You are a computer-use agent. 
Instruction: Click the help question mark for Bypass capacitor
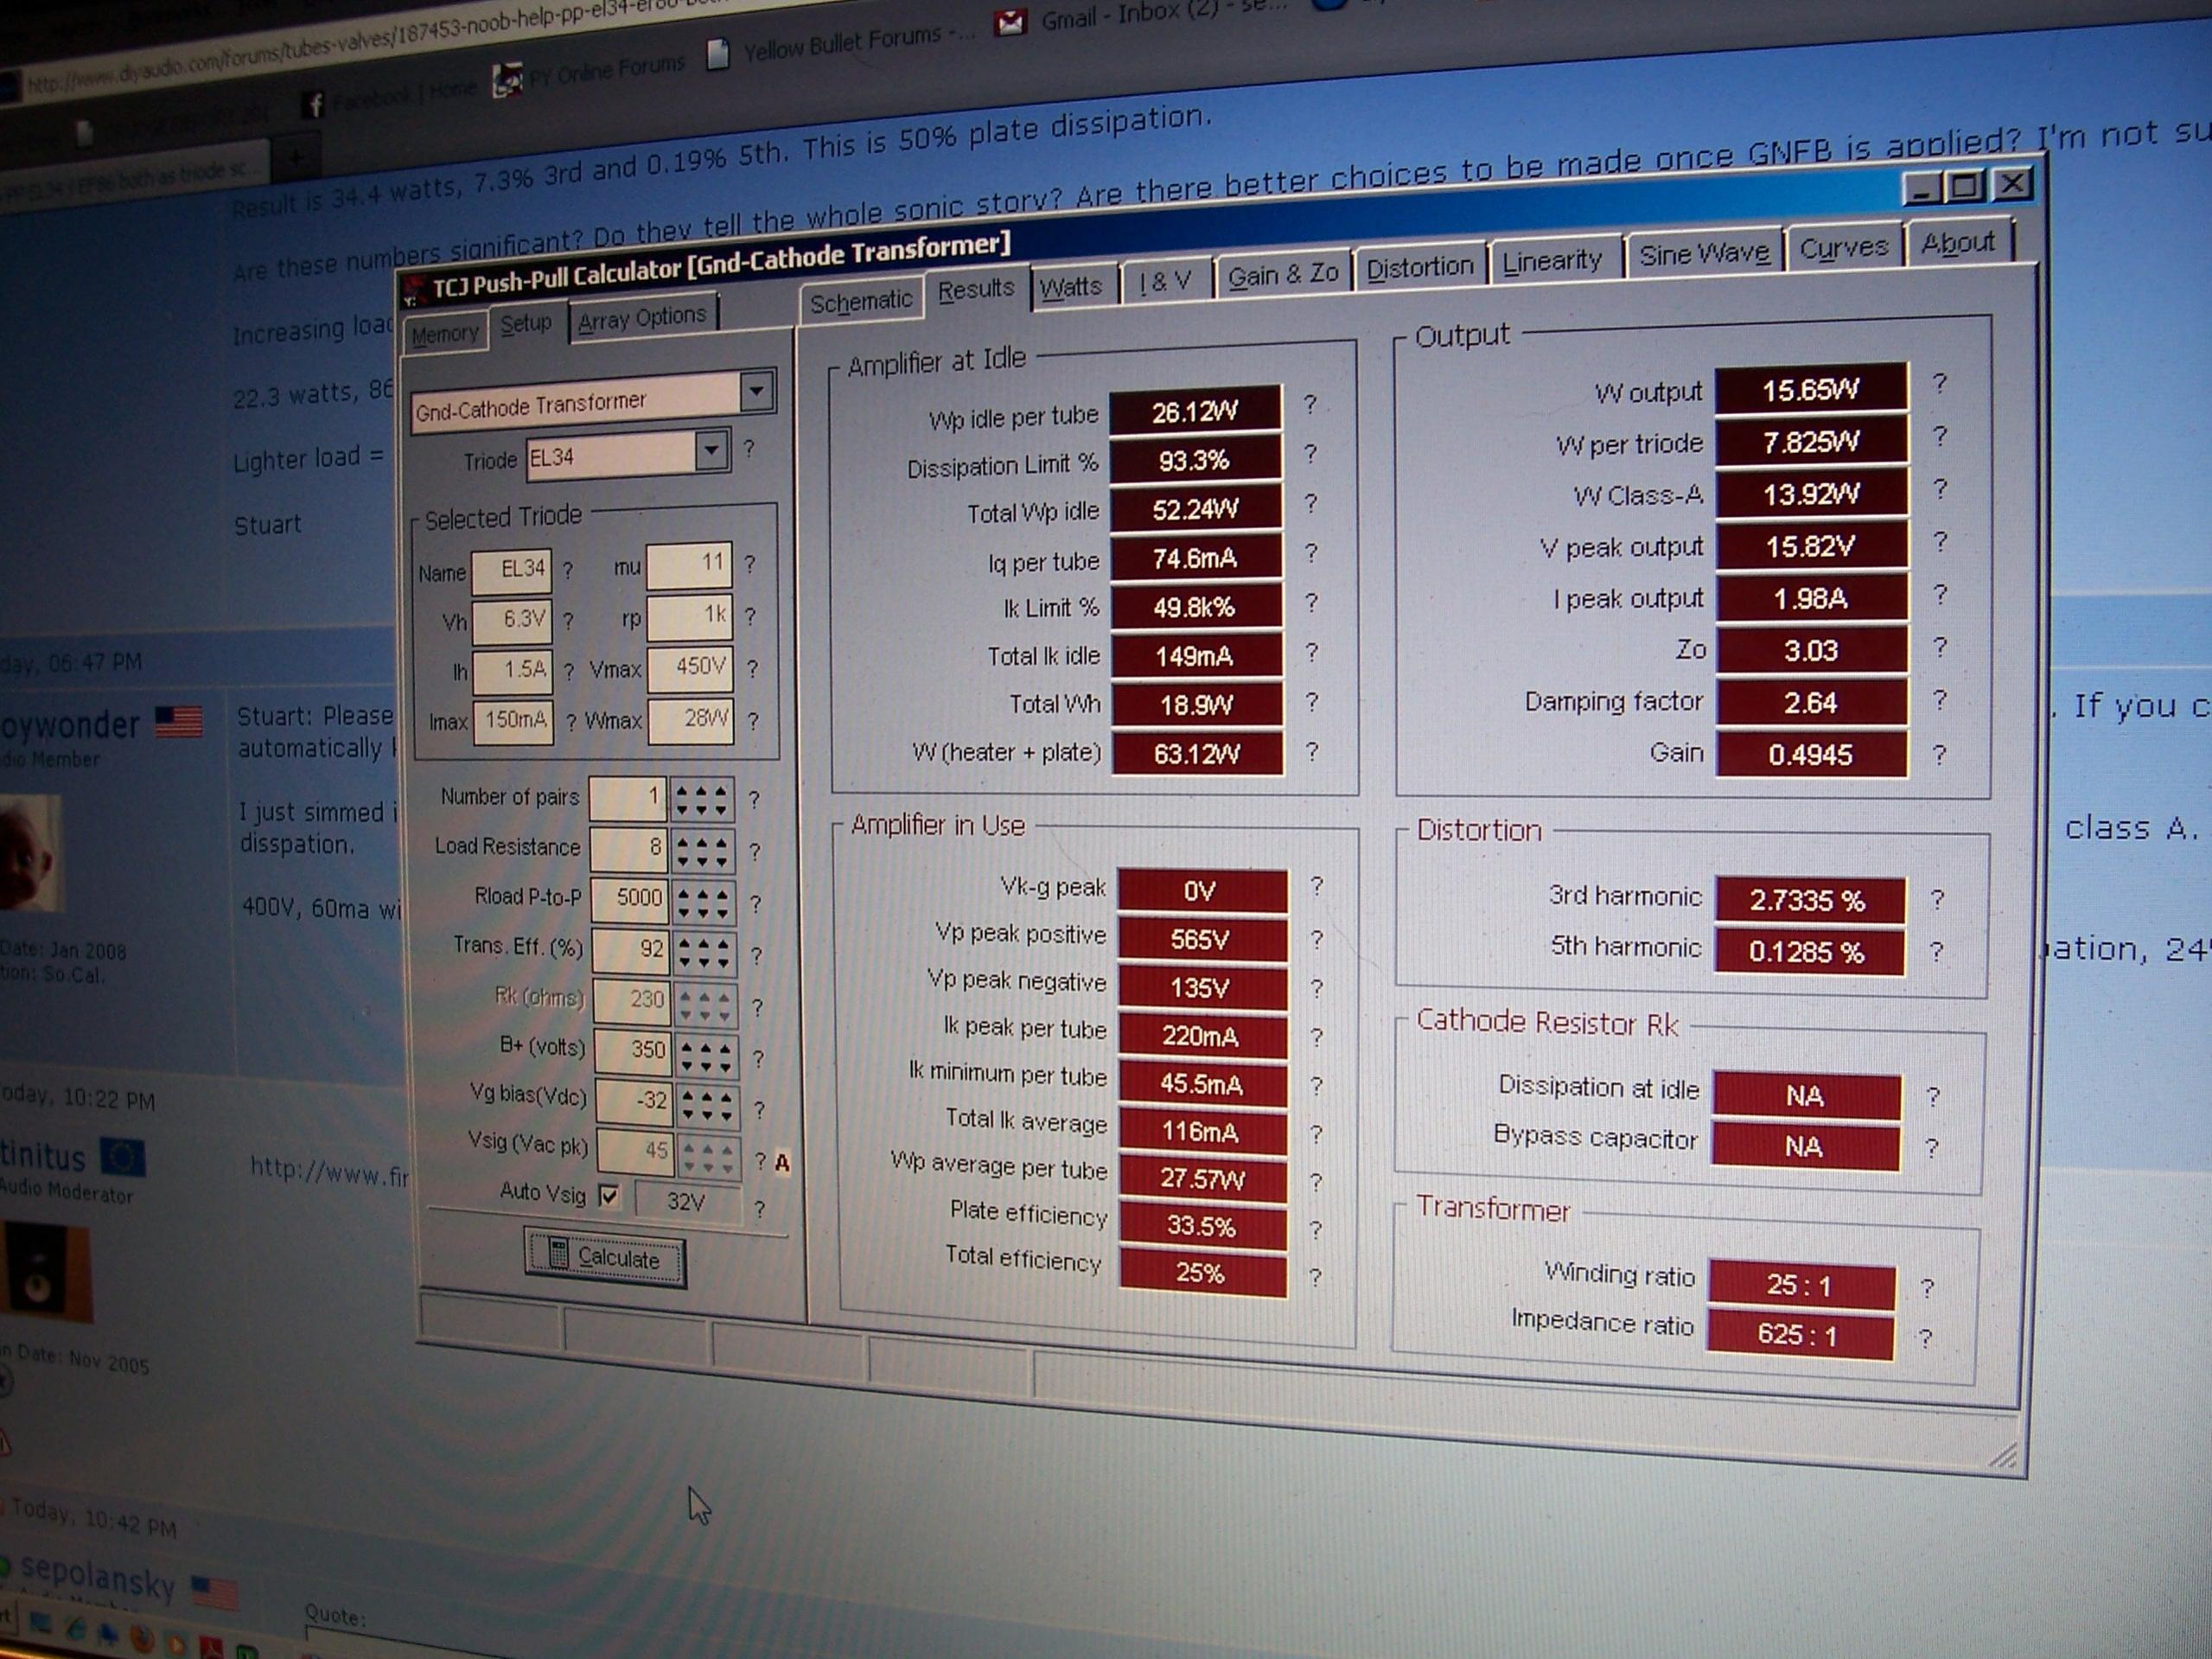[1932, 1147]
